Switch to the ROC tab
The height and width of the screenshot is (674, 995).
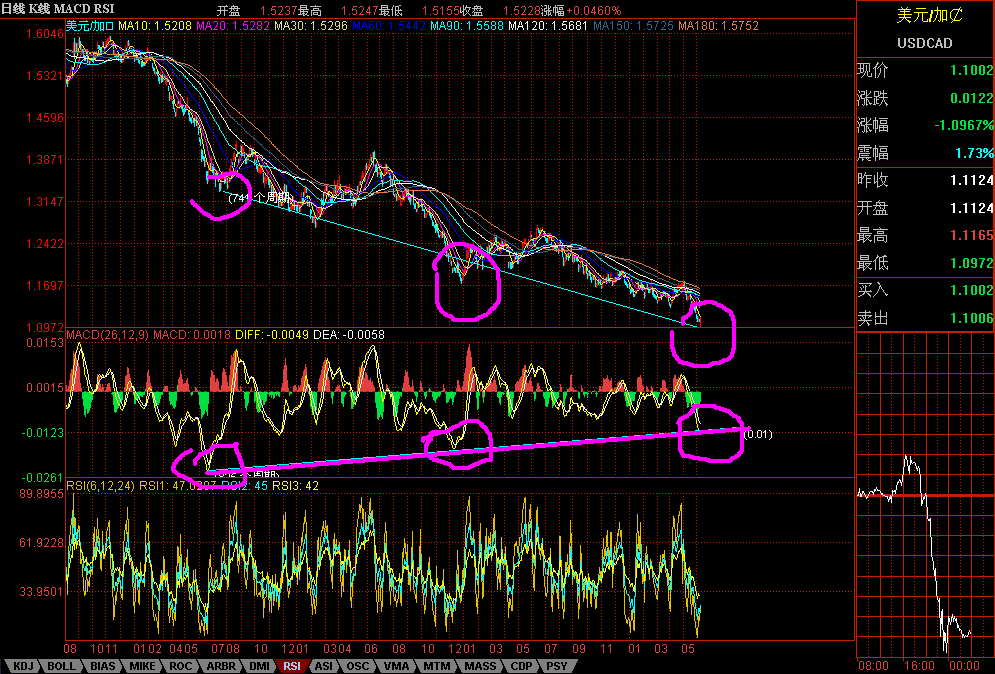(180, 665)
